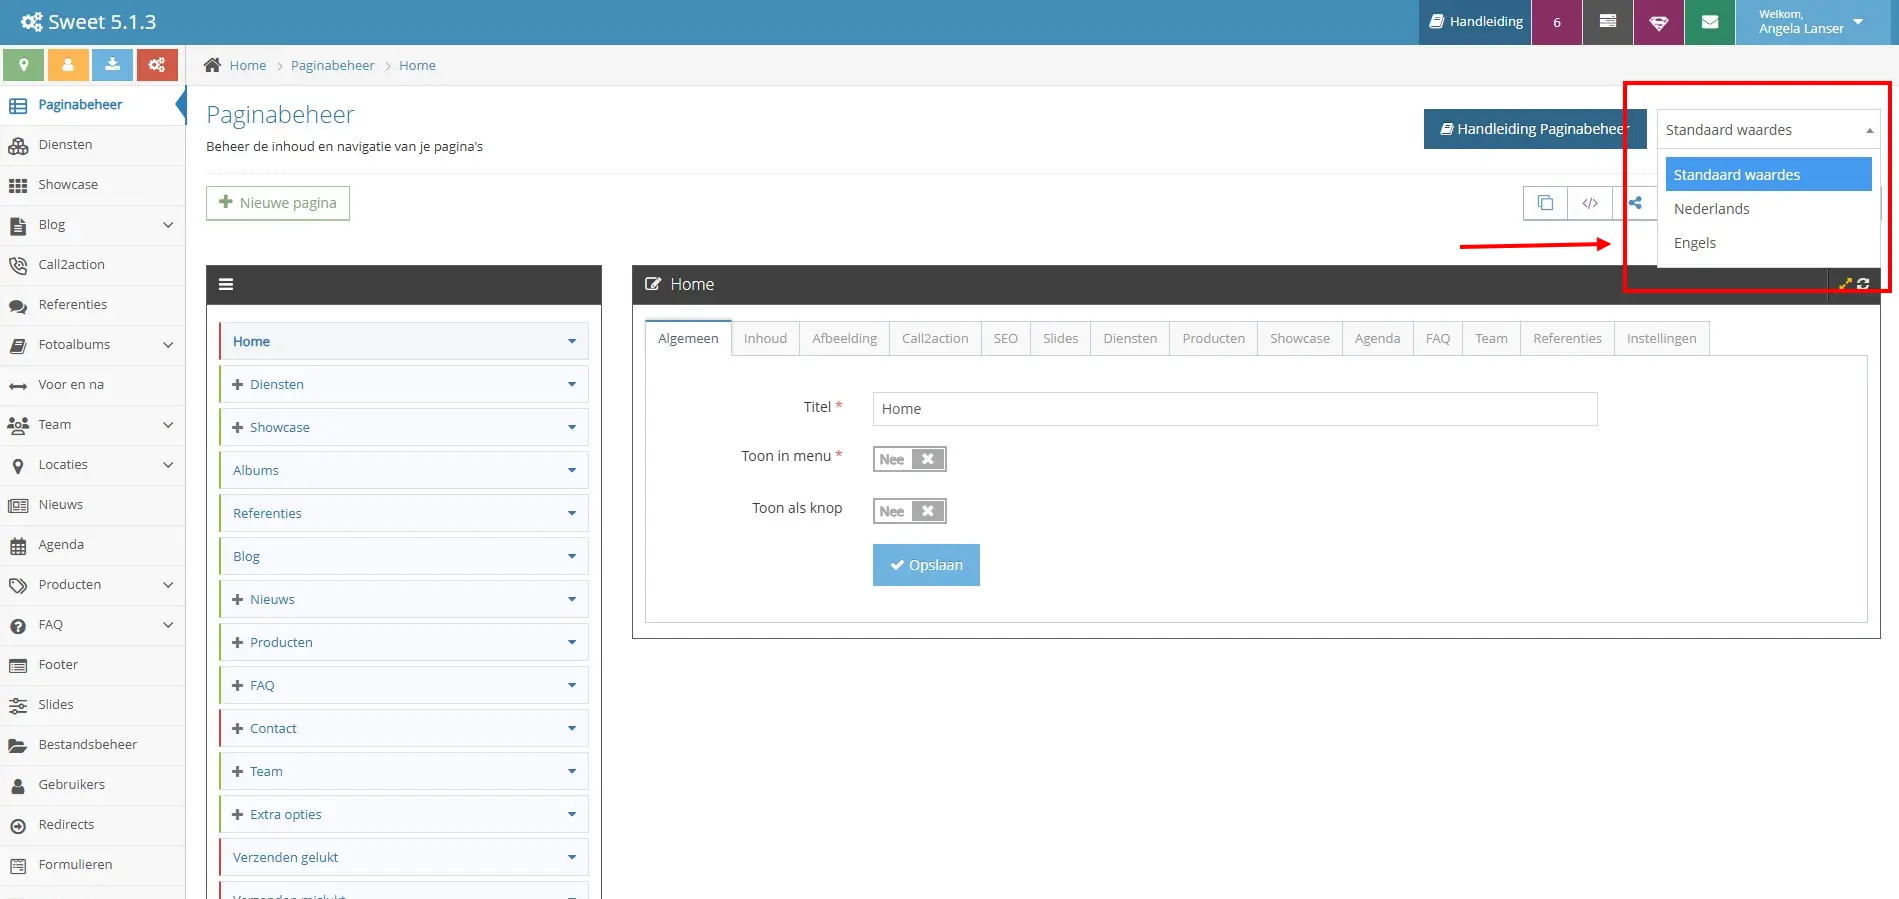Click the refresh icon in Home panel header
Screen dimensions: 1899x899
[x=1863, y=284]
